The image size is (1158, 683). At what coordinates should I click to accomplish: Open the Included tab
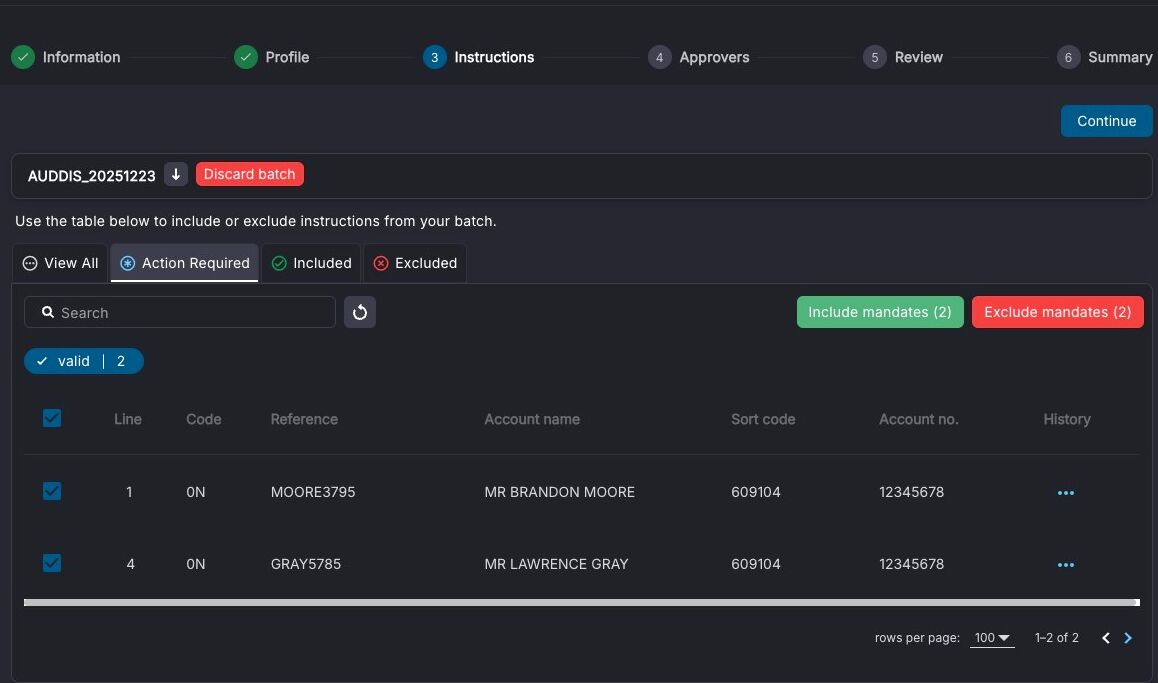tap(312, 263)
